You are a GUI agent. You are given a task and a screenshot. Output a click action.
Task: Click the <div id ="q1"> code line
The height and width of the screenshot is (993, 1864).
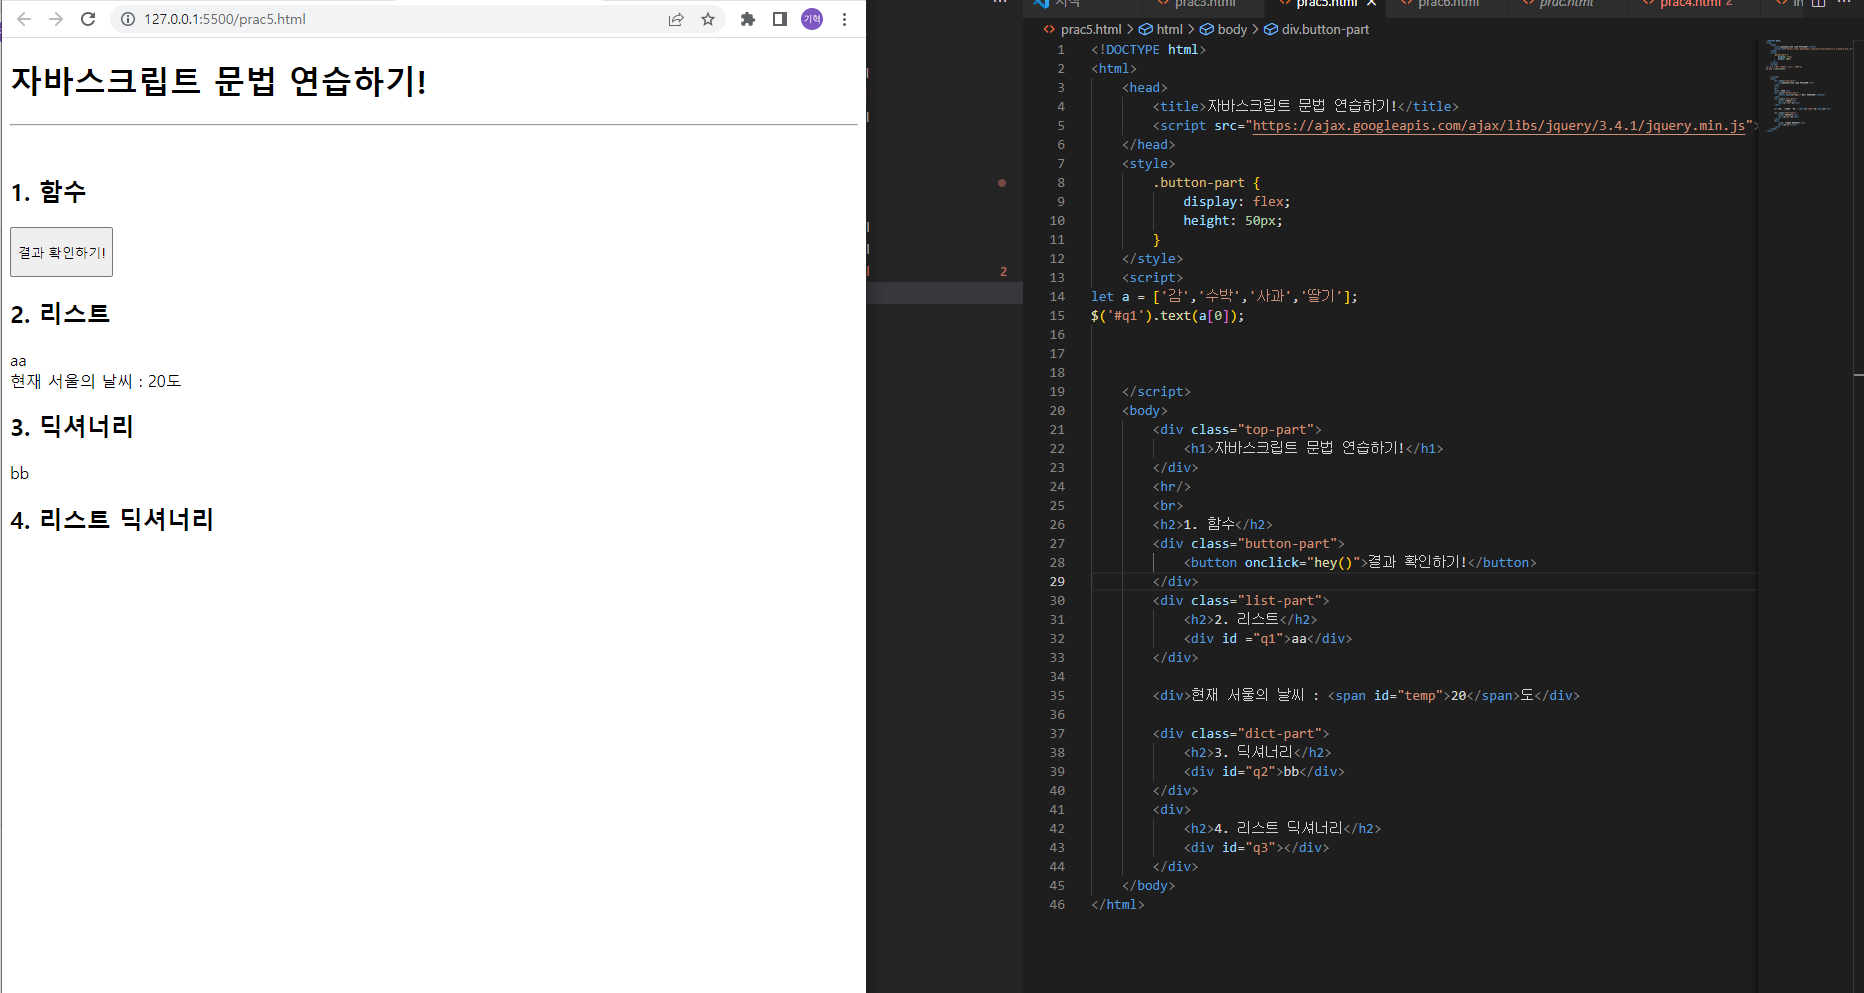coord(1268,639)
